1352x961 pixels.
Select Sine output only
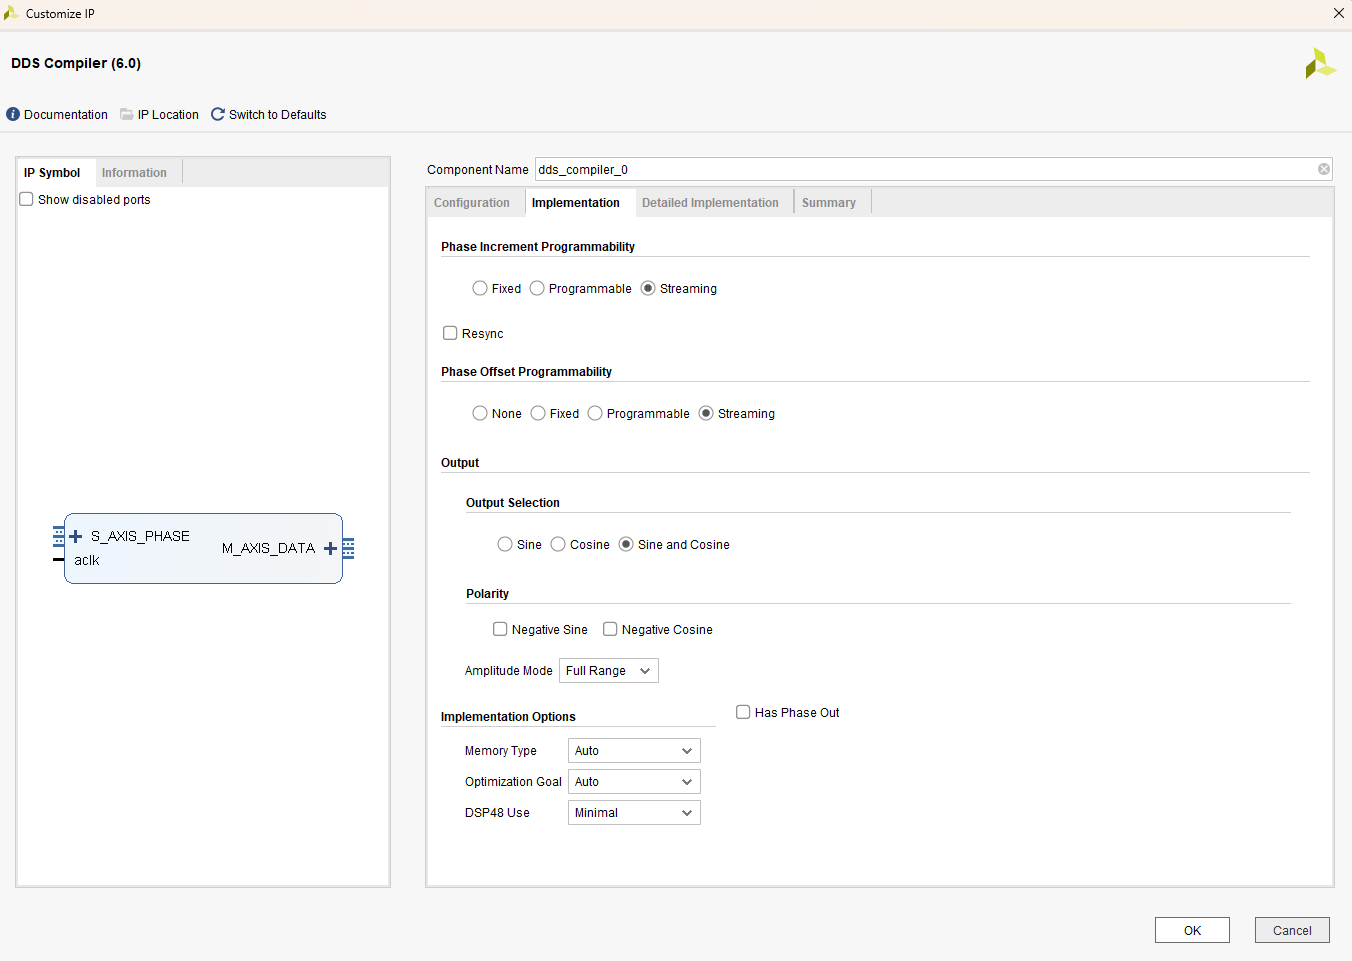[x=505, y=544]
